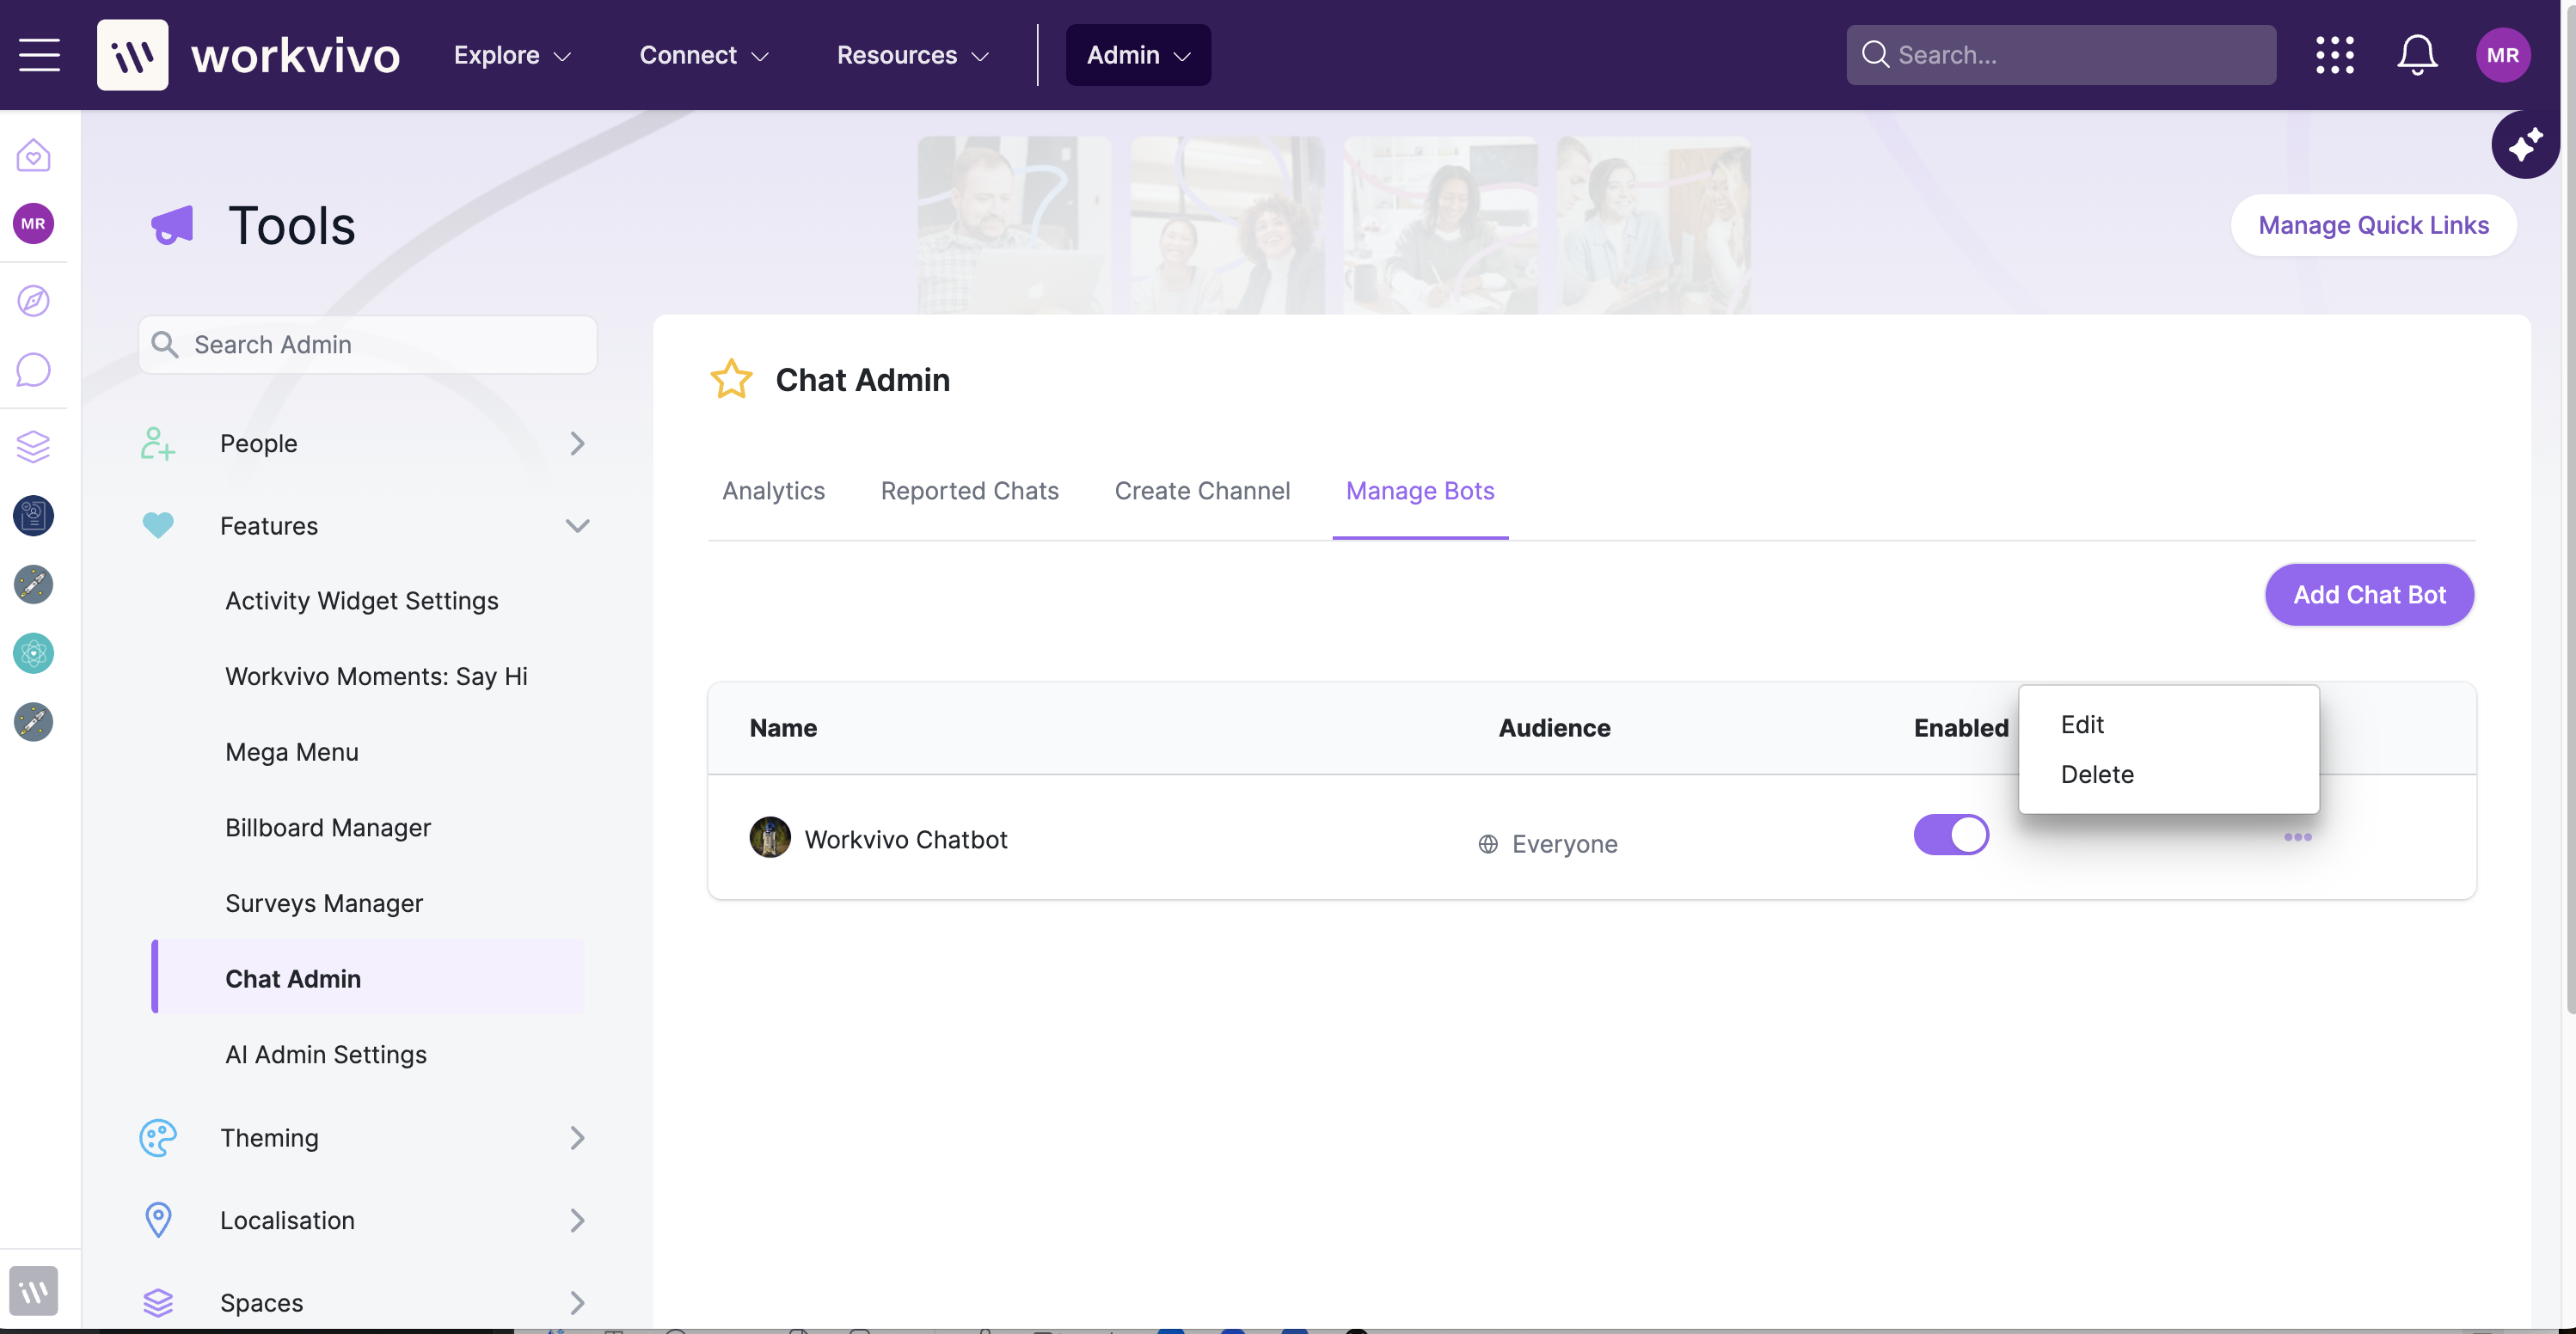
Task: Select the Manage Bots tab
Action: [x=1419, y=491]
